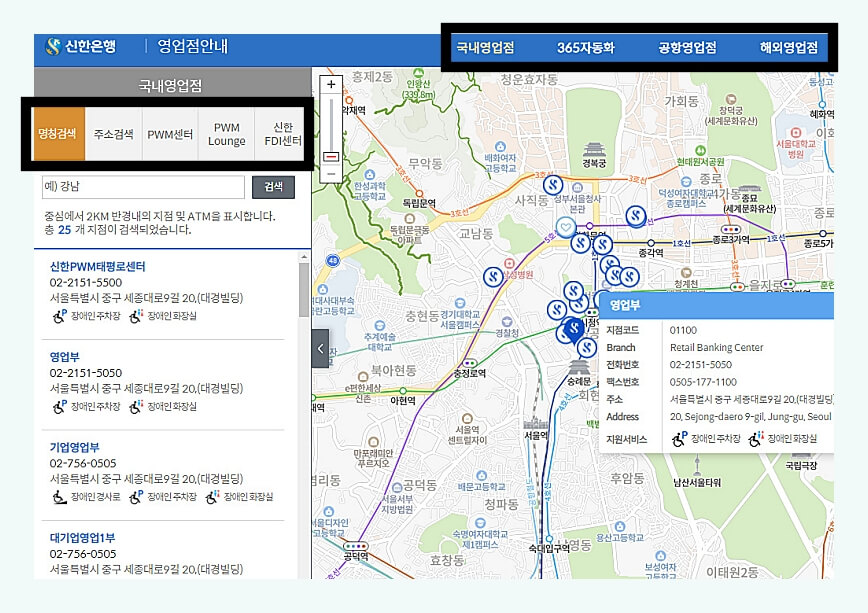Click the 숭례문 gate icon on map
Viewport: 868px width, 613px height.
coord(578,368)
